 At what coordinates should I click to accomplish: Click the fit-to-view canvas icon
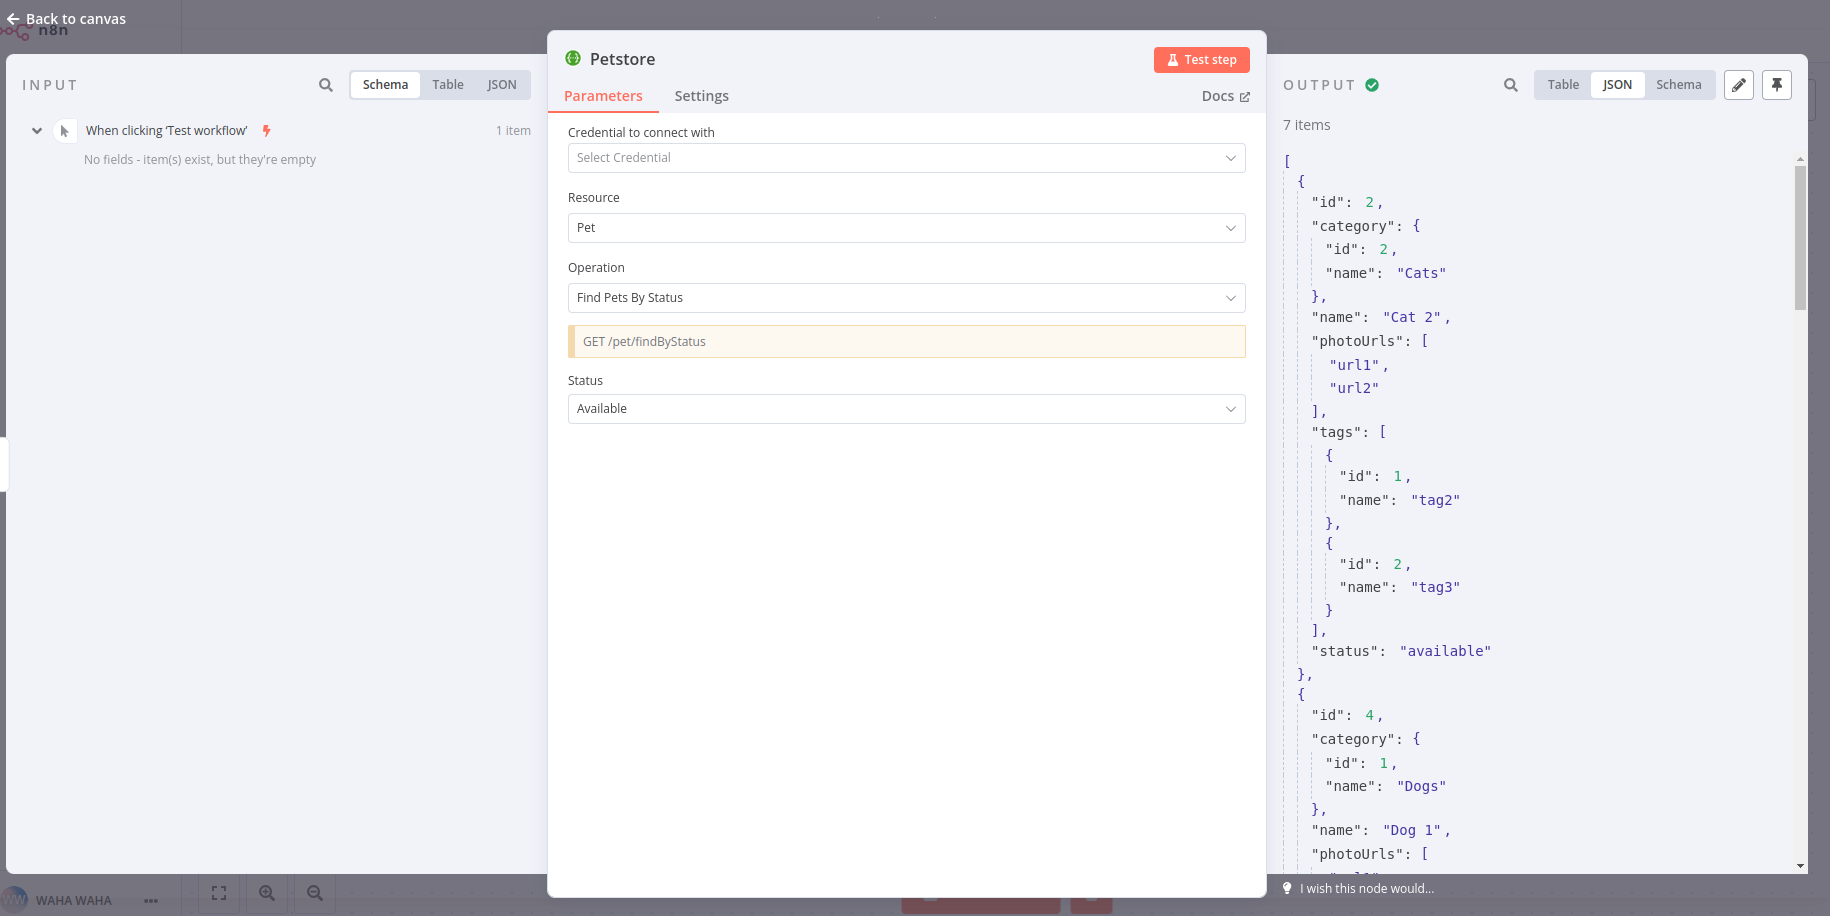[x=219, y=893]
